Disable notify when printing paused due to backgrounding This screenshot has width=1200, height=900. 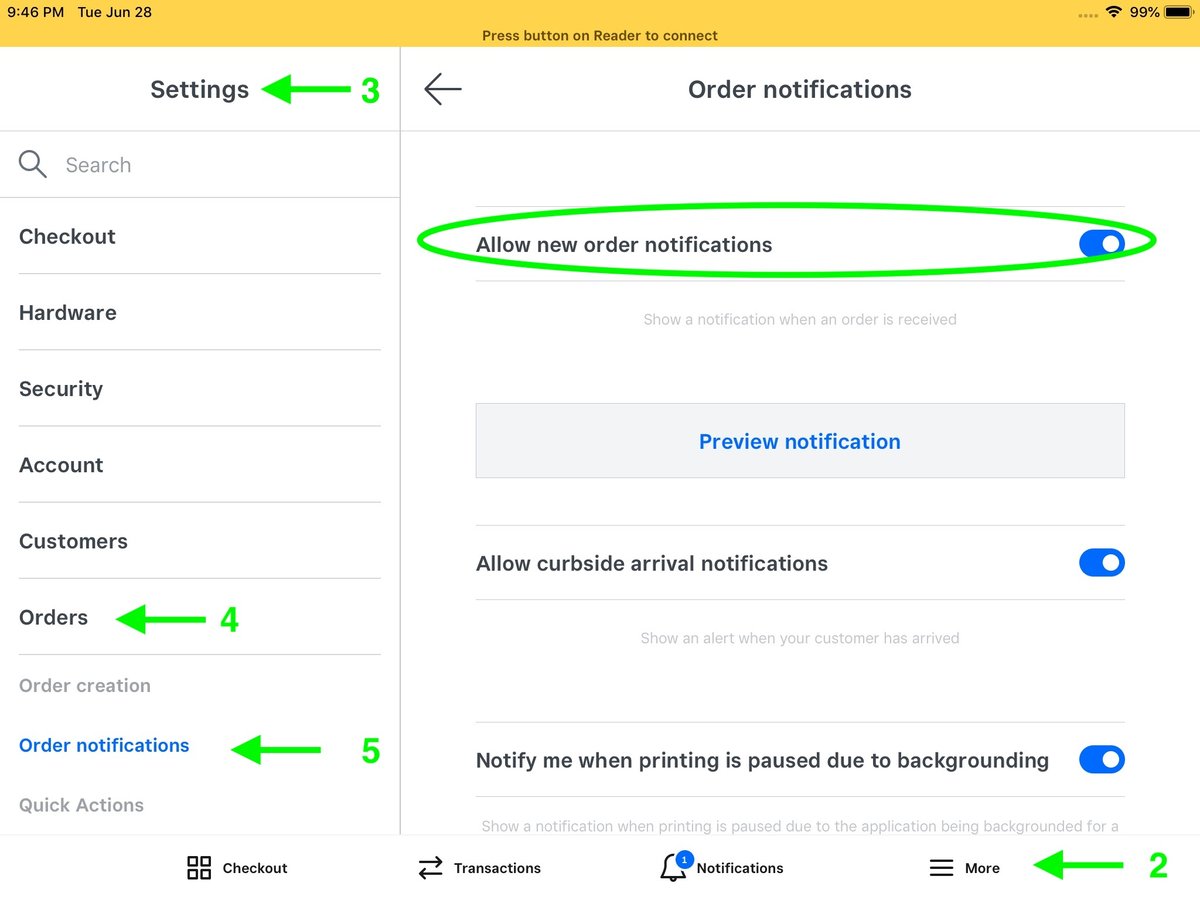(x=1102, y=759)
